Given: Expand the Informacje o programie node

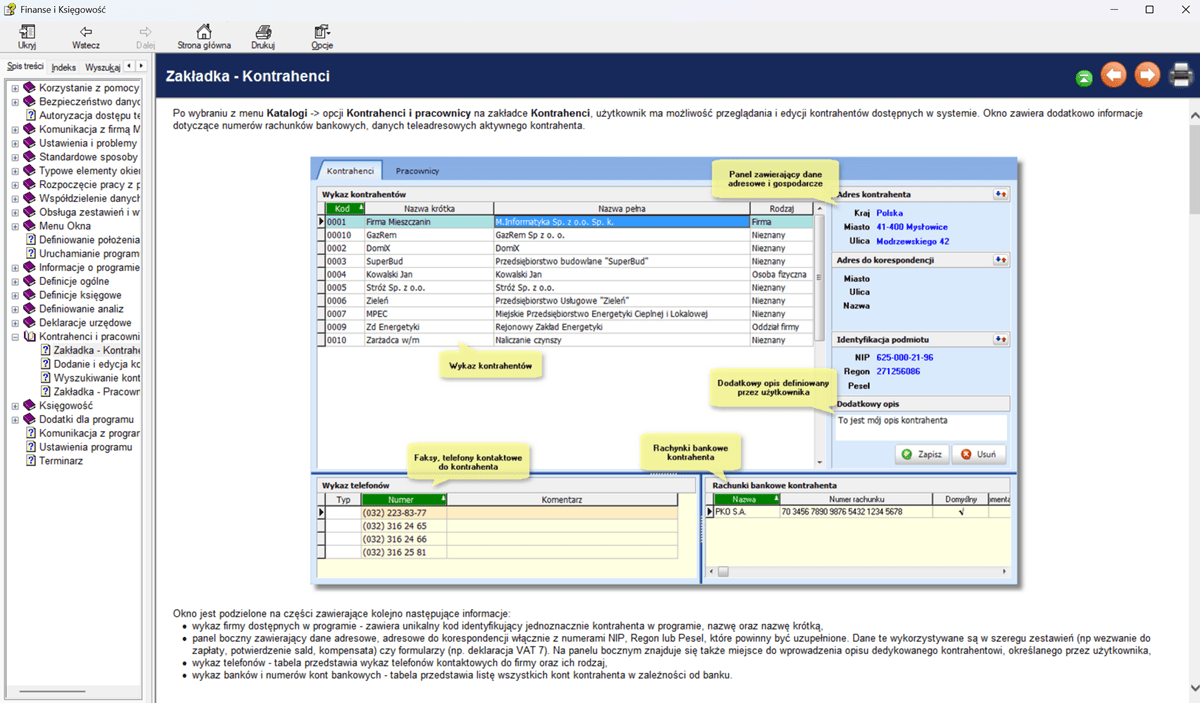Looking at the screenshot, I should [x=15, y=268].
